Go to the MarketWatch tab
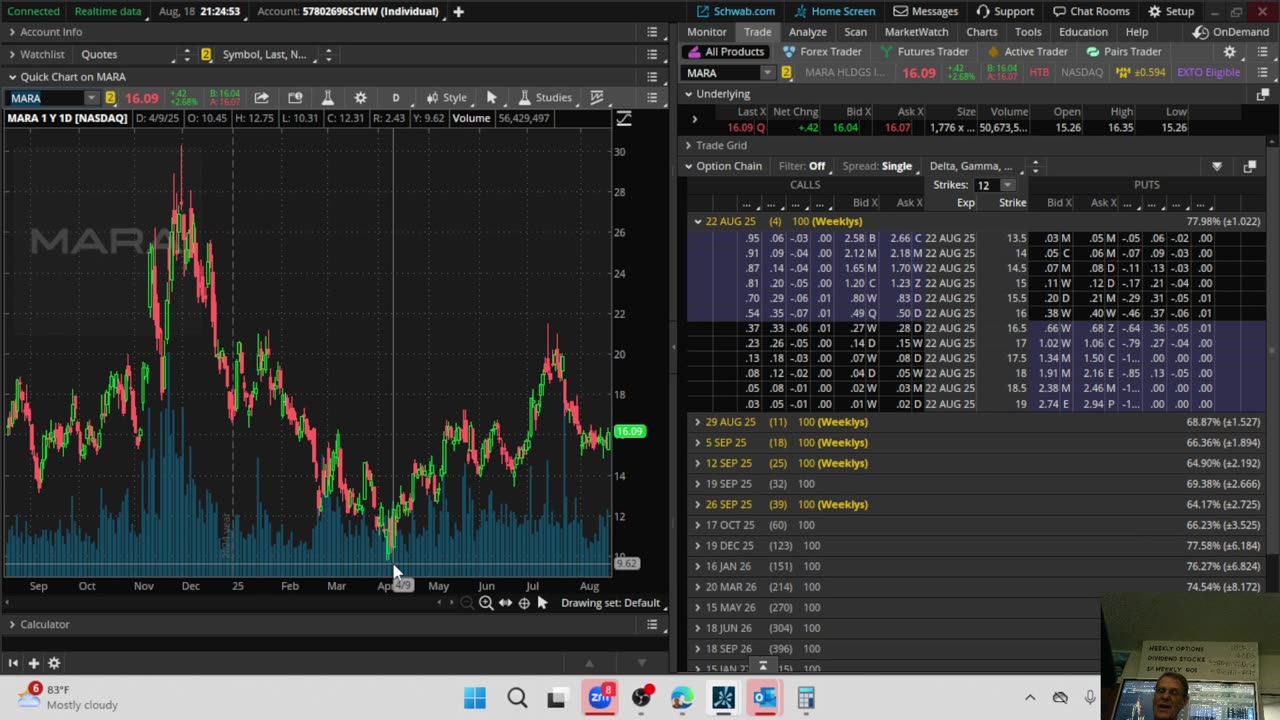The height and width of the screenshot is (720, 1280). point(916,32)
